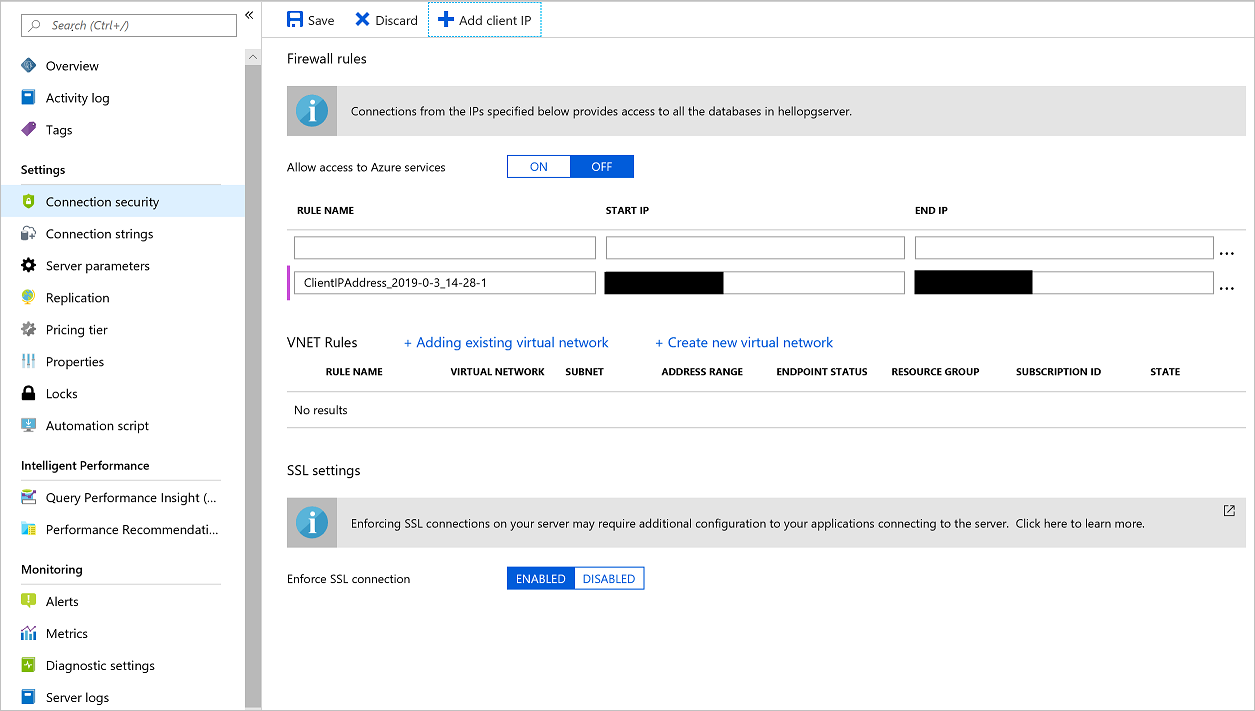Turn OFF Allow access to Azure services
Image resolution: width=1255 pixels, height=711 pixels.
pos(602,167)
